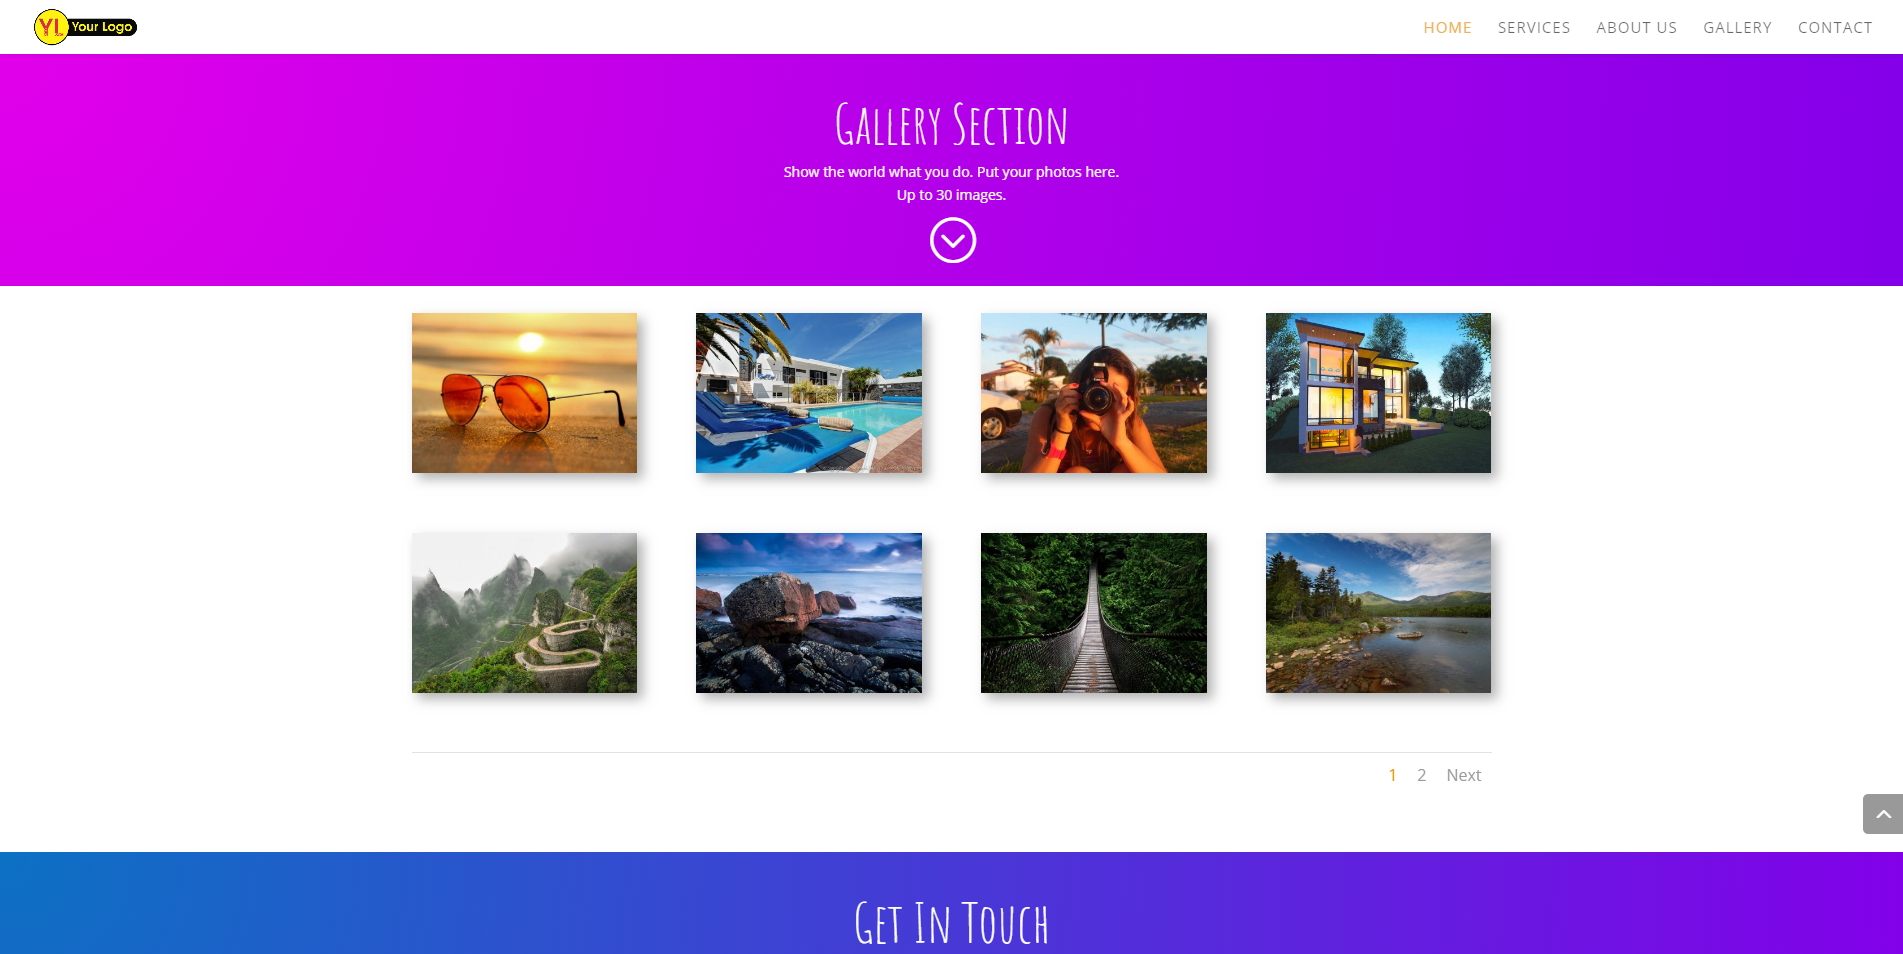Go to gallery page 2
The width and height of the screenshot is (1903, 954).
click(x=1421, y=775)
